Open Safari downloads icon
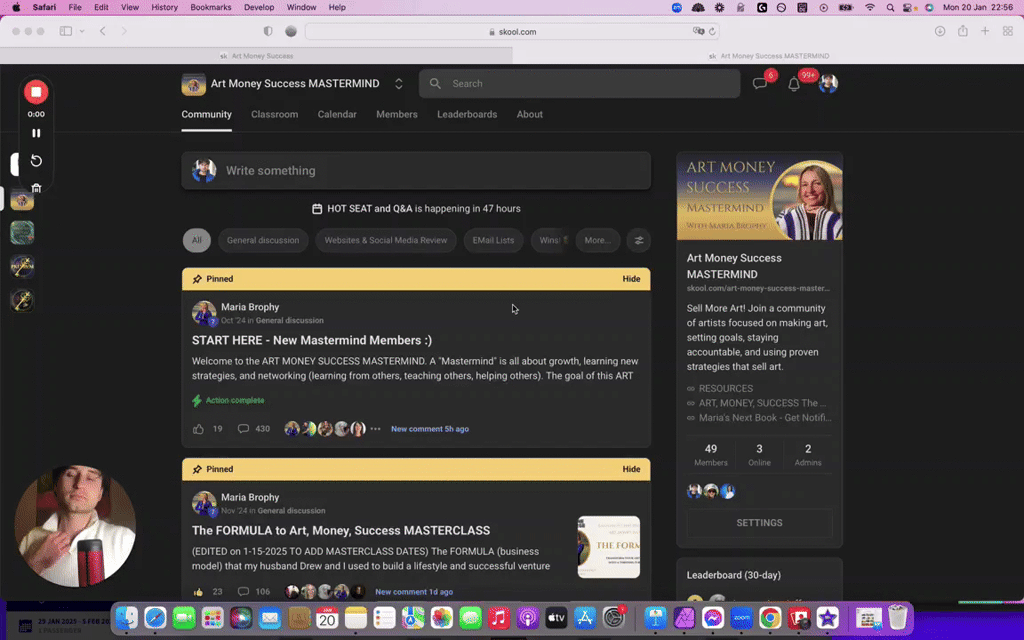This screenshot has height=640, width=1024. (x=940, y=31)
